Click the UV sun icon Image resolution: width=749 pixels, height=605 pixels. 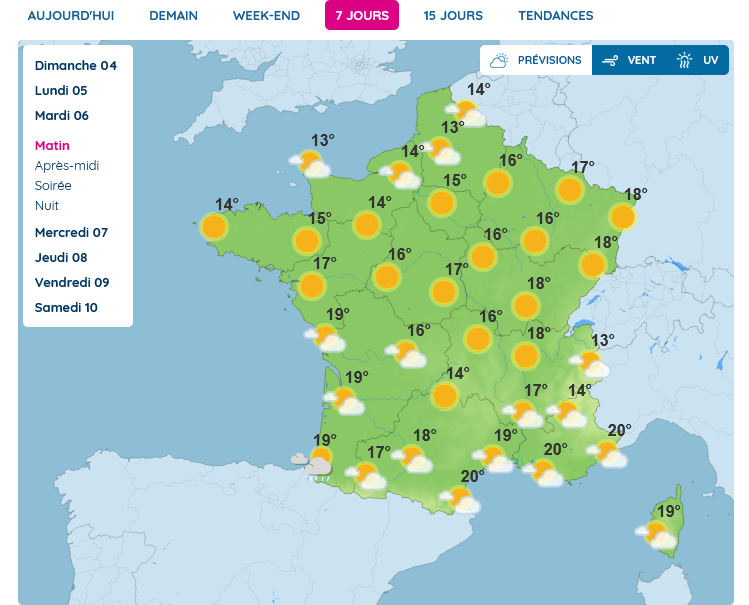[685, 60]
